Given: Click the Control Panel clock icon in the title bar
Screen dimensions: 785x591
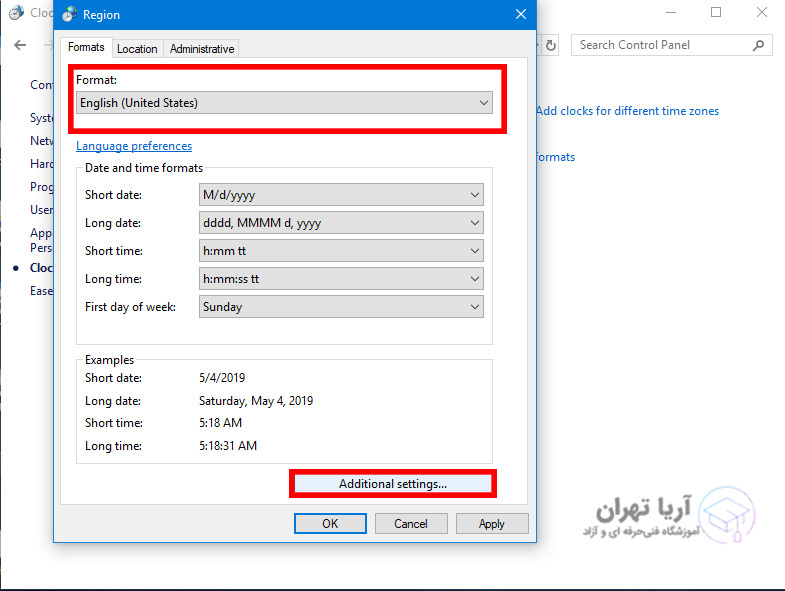Looking at the screenshot, I should tap(16, 13).
